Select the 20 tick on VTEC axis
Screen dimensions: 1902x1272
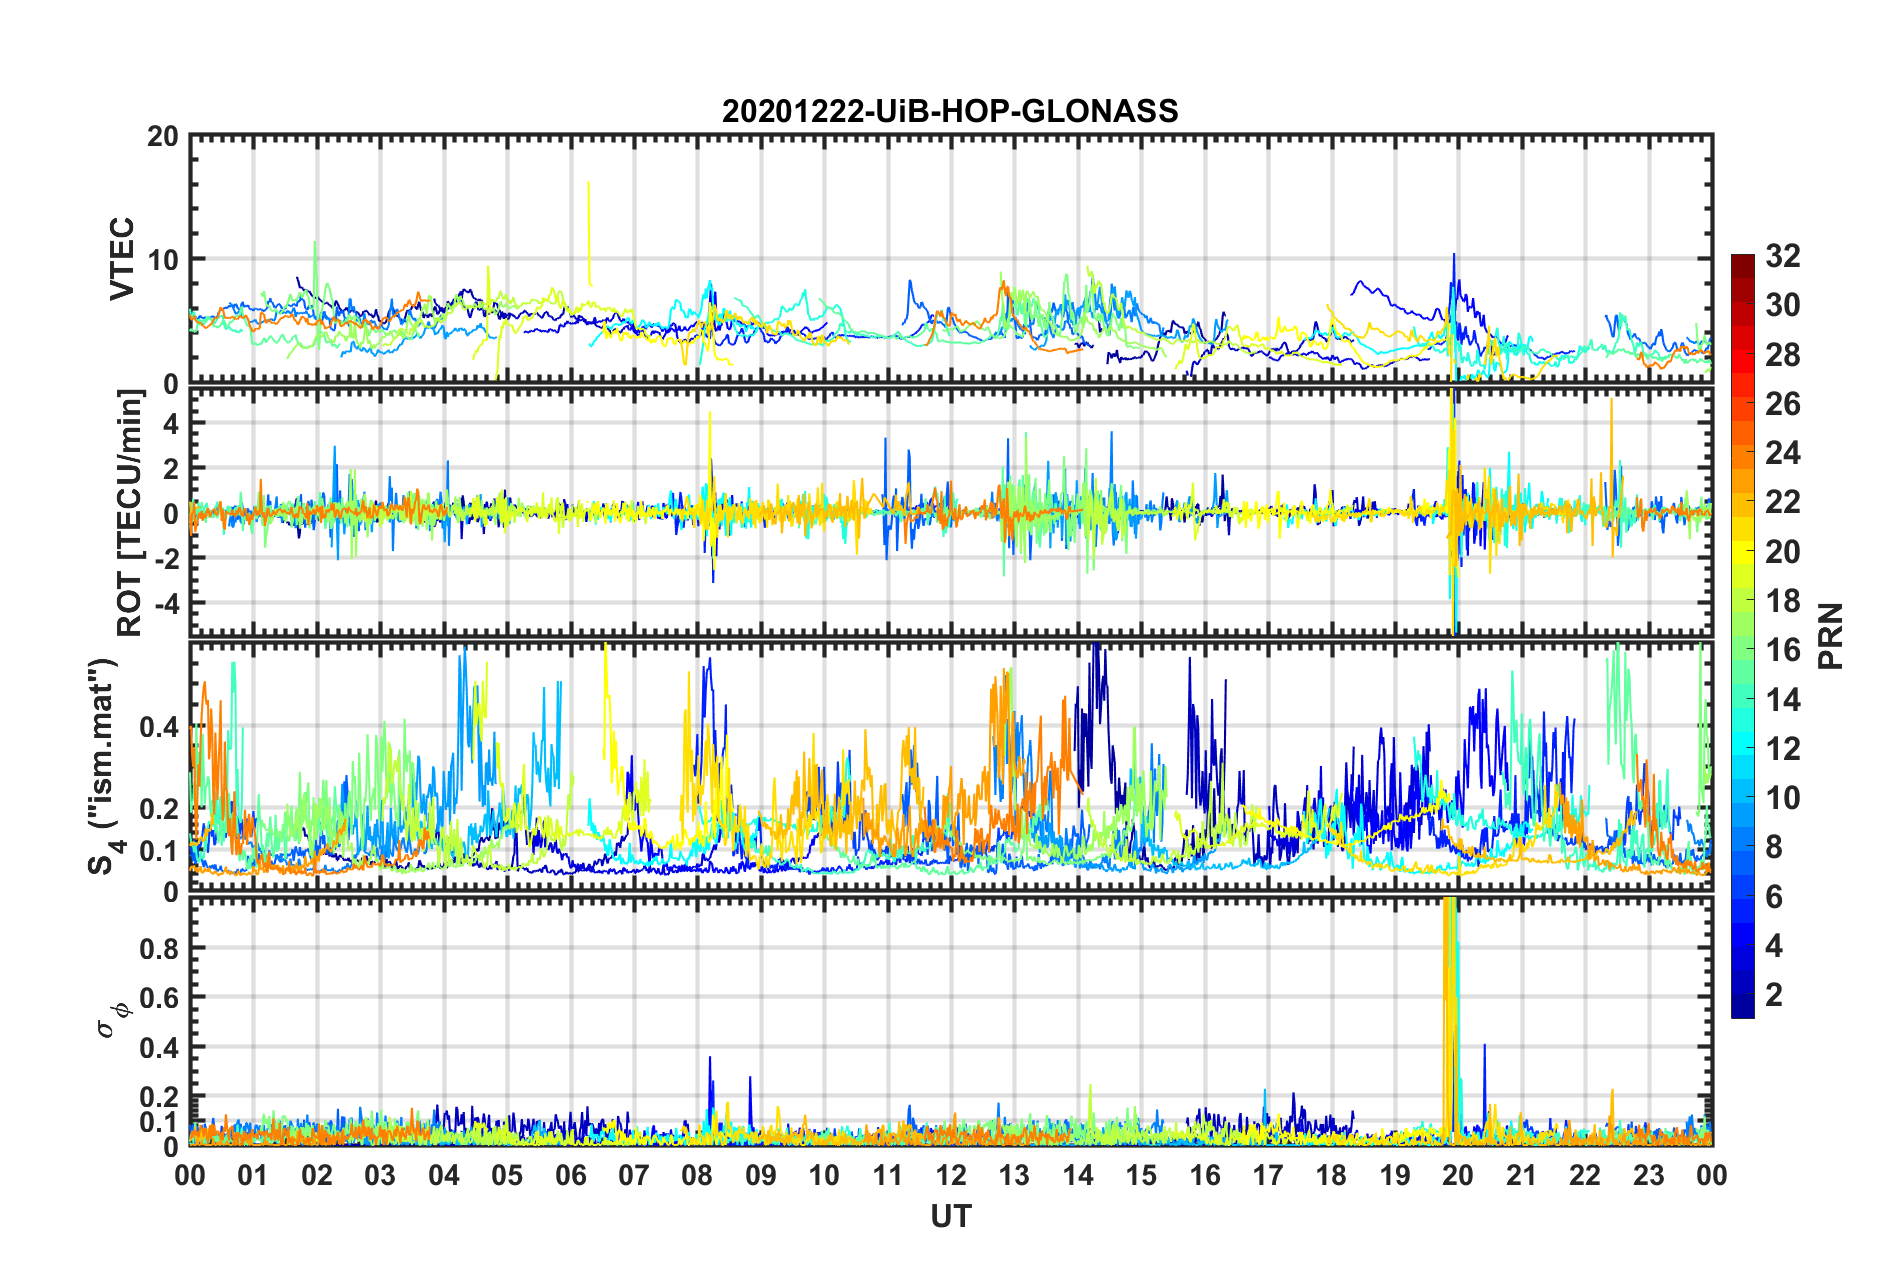point(163,136)
